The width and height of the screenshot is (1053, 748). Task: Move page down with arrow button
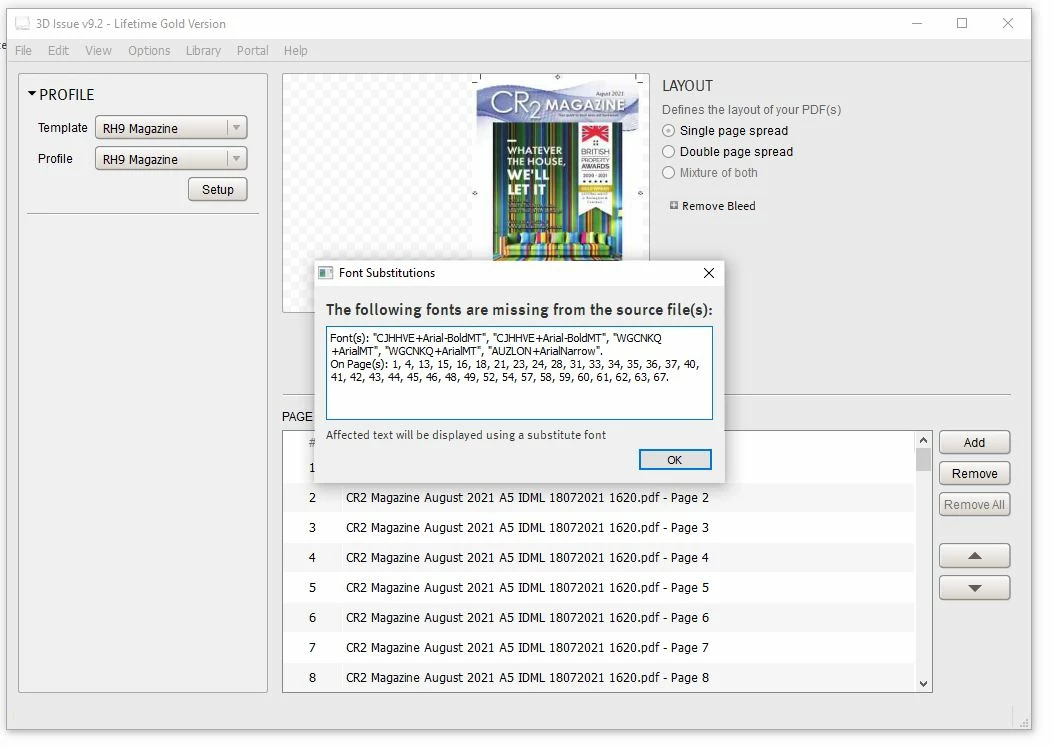pos(974,588)
